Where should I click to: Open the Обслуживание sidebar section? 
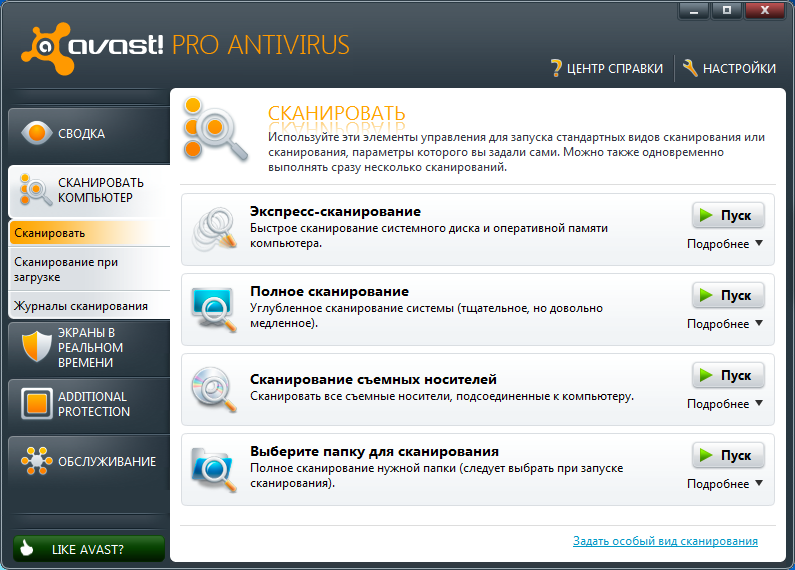click(88, 461)
